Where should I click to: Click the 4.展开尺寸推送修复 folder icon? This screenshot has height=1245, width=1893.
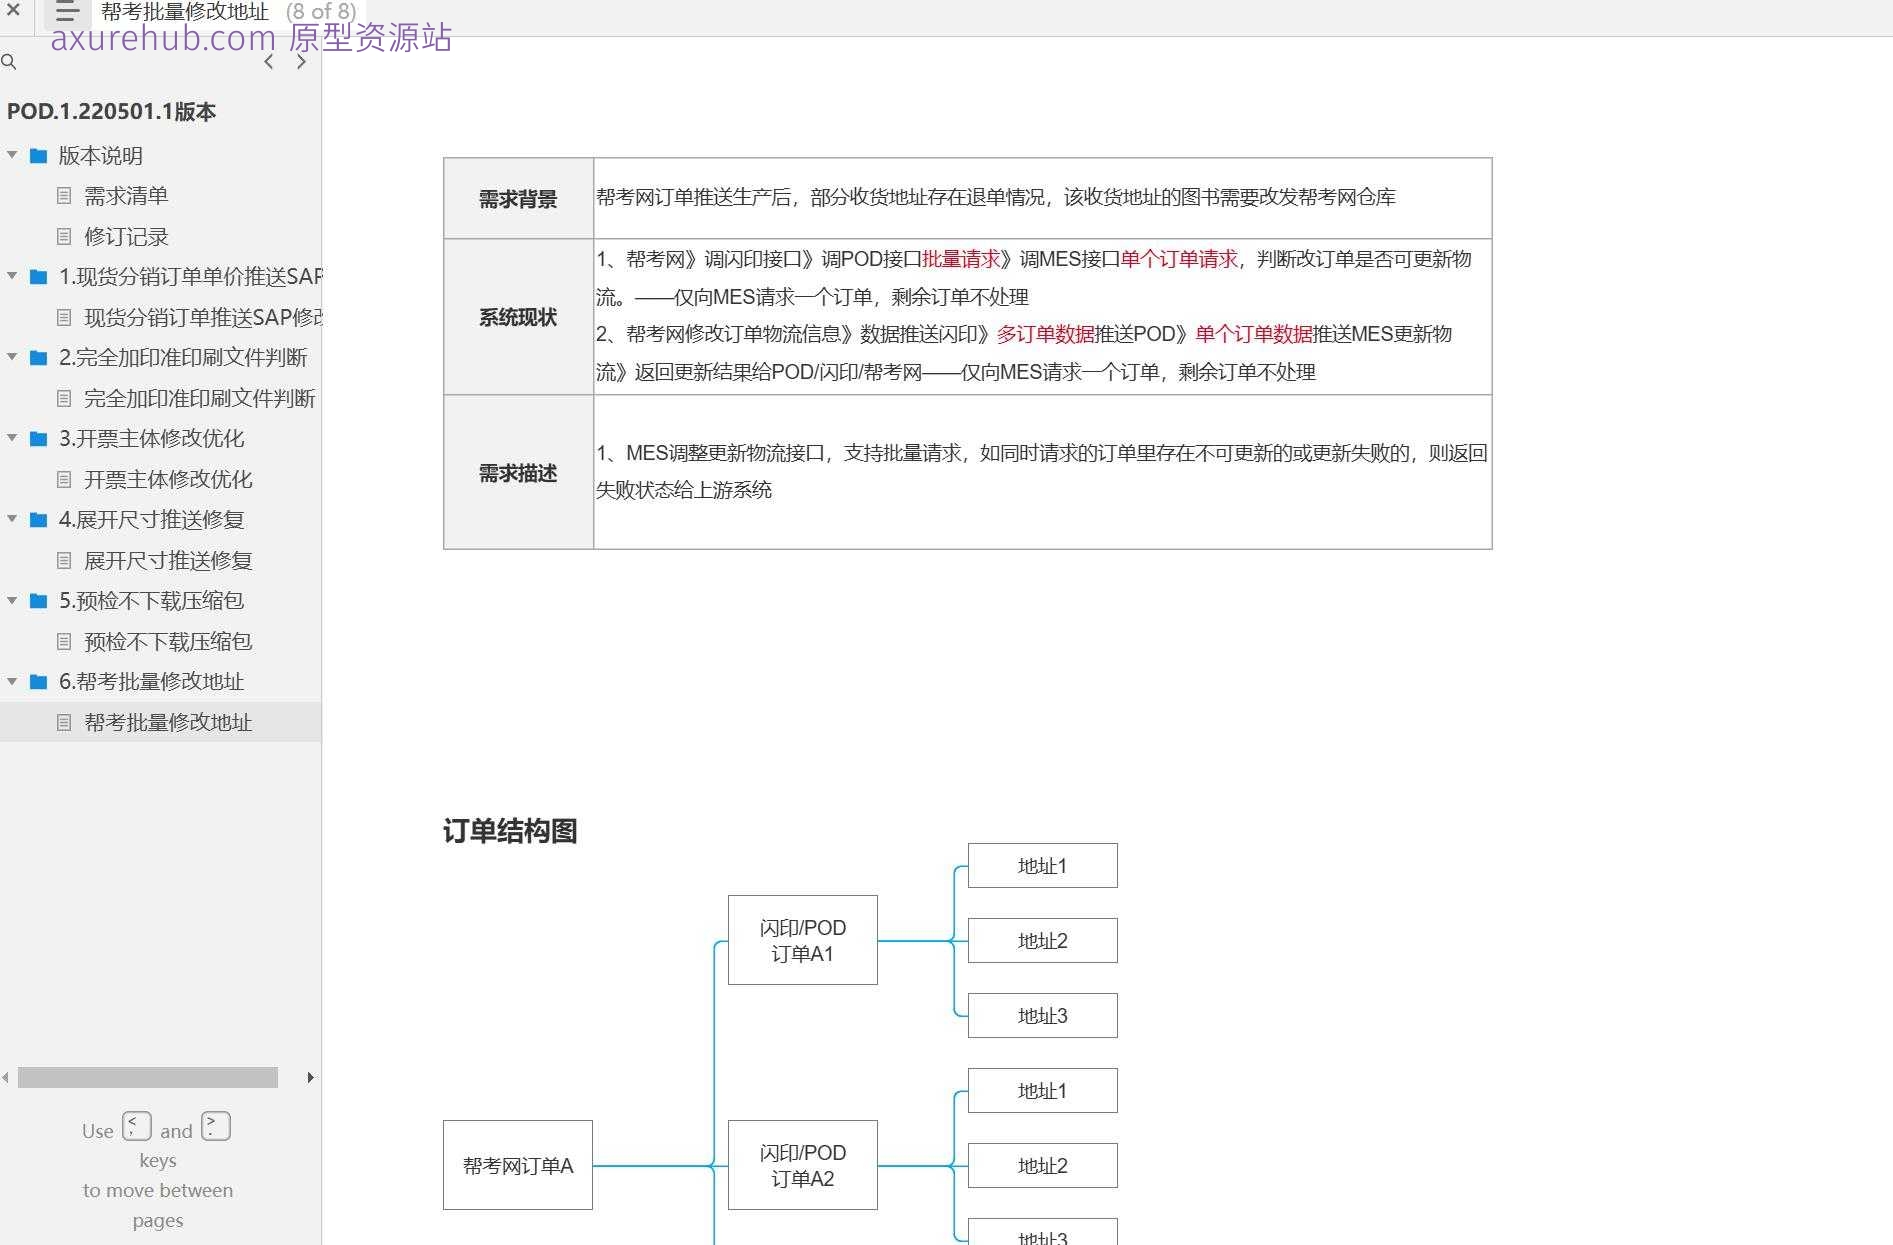click(x=39, y=519)
